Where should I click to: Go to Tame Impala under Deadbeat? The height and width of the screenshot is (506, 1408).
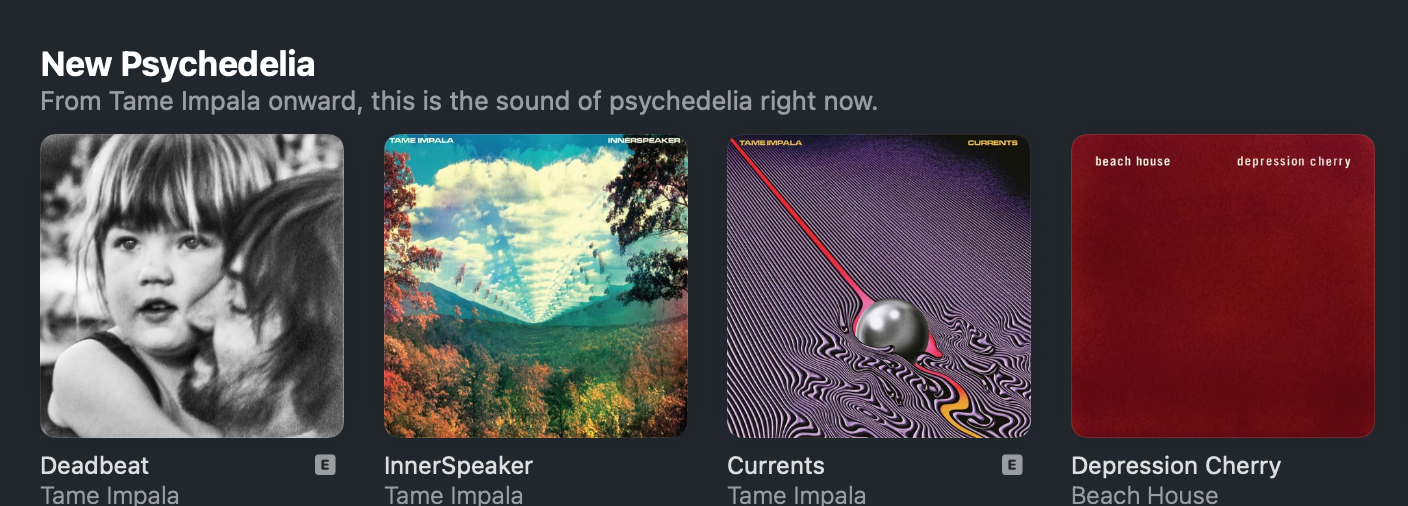coord(110,495)
